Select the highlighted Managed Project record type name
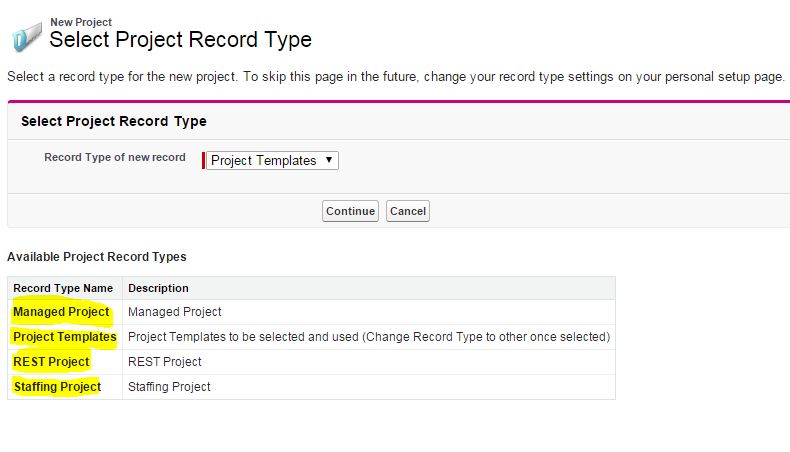The height and width of the screenshot is (452, 790). pyautogui.click(x=61, y=312)
